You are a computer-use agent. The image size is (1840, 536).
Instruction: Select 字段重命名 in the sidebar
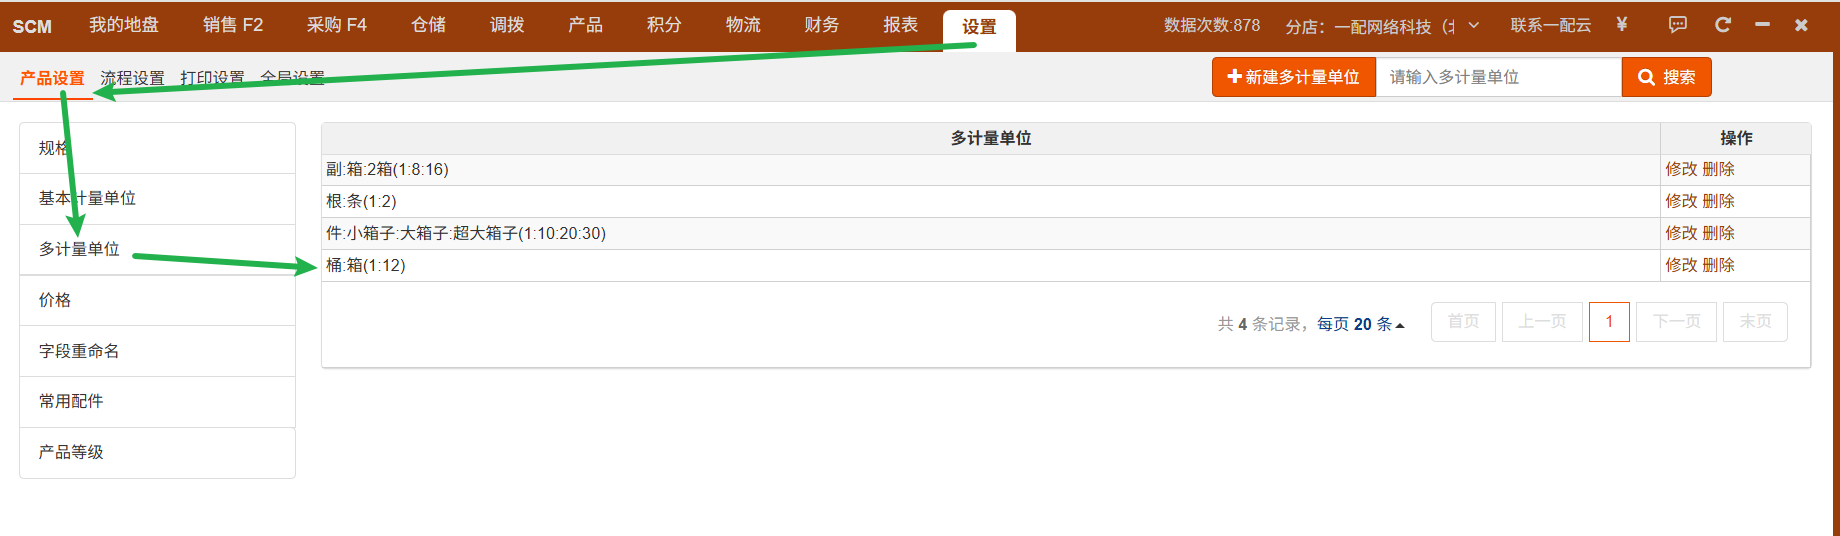coord(79,351)
